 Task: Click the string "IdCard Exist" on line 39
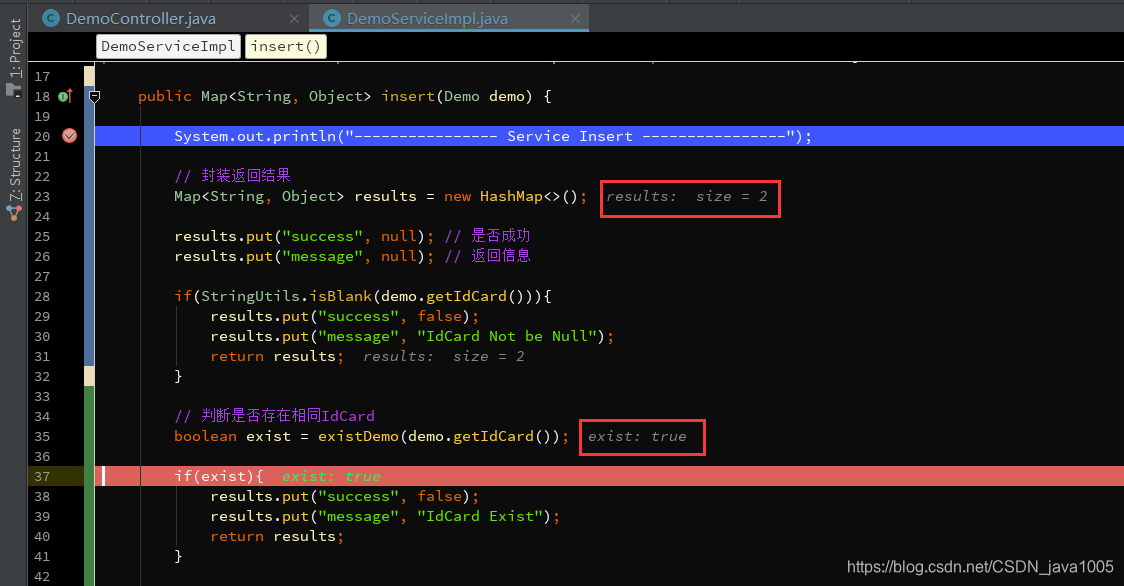(480, 516)
